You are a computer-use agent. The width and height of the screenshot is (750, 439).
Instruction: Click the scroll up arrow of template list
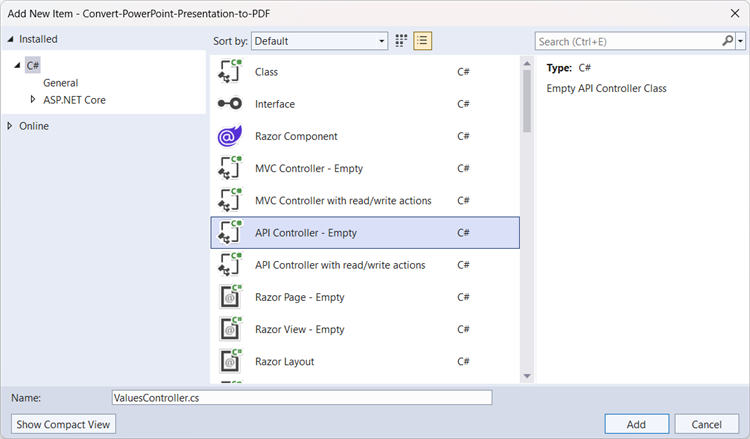[x=527, y=64]
